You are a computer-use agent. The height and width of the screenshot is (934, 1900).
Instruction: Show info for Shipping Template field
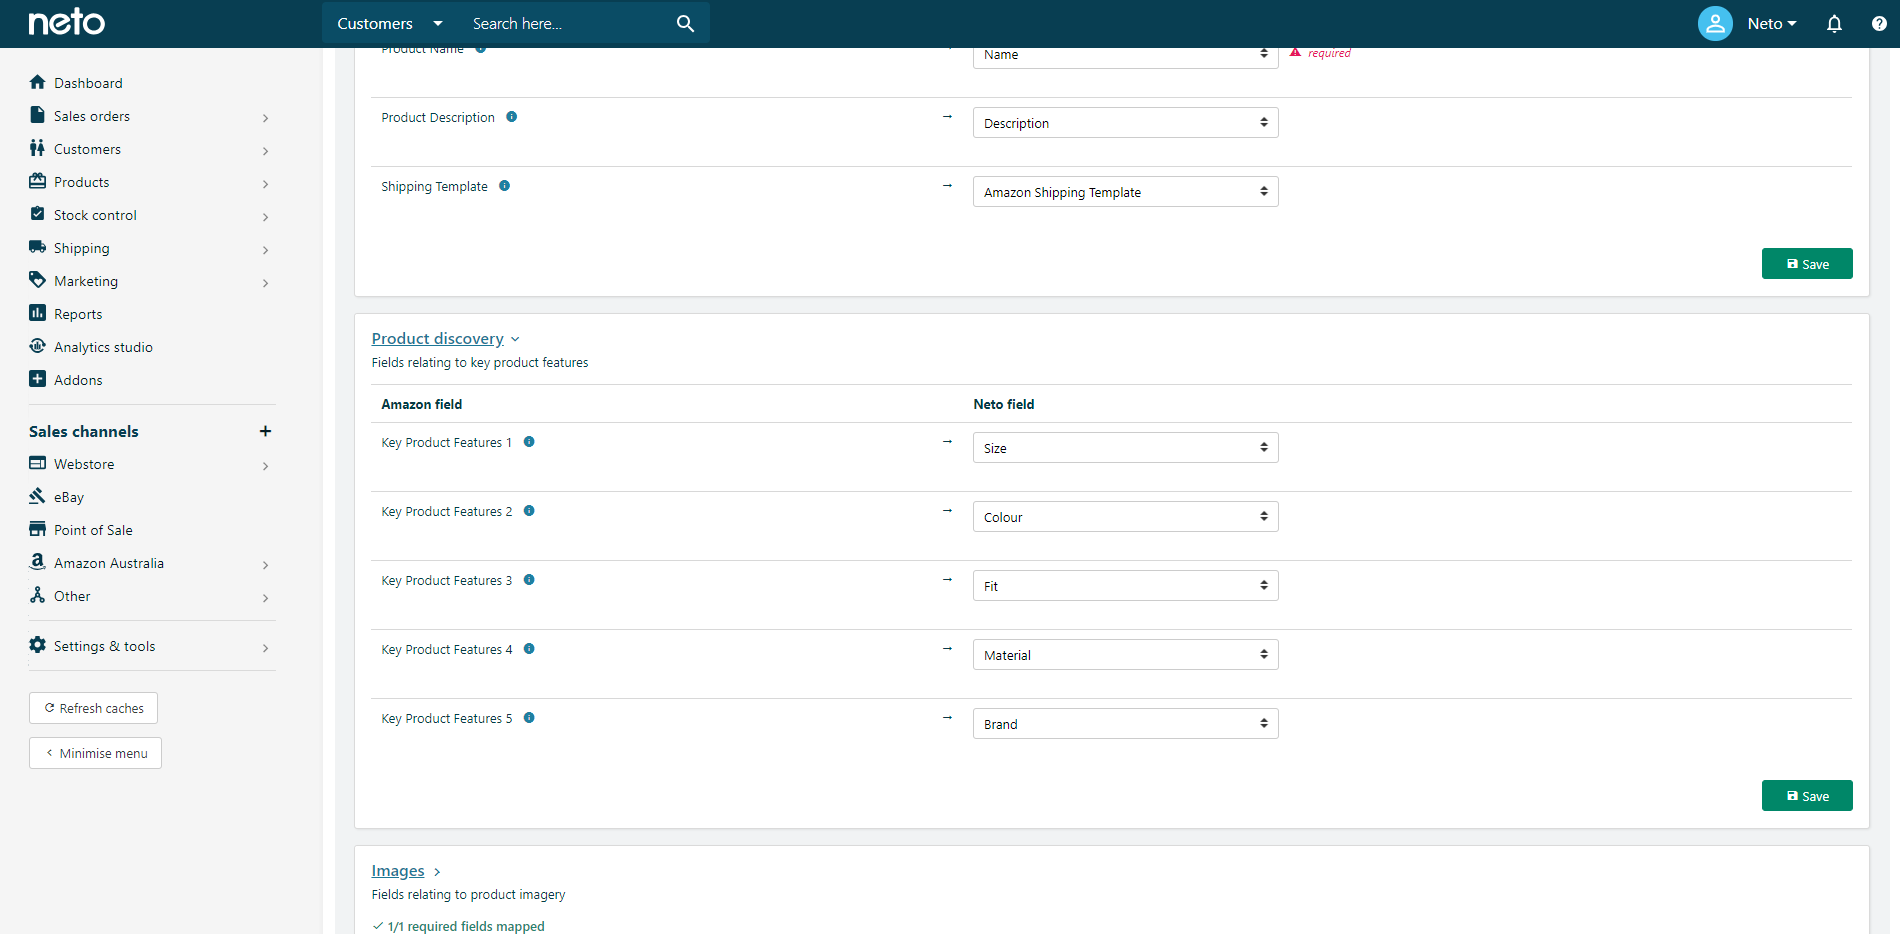504,186
